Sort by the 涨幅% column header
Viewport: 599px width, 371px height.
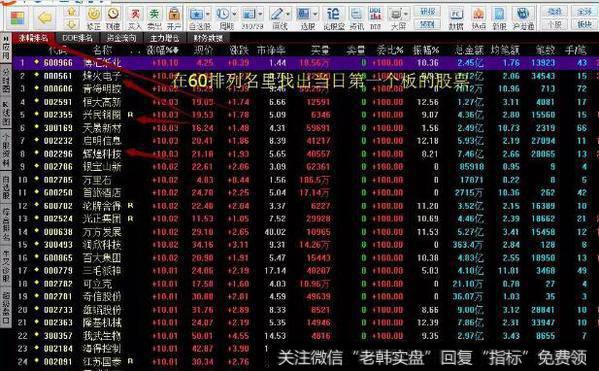(x=163, y=50)
